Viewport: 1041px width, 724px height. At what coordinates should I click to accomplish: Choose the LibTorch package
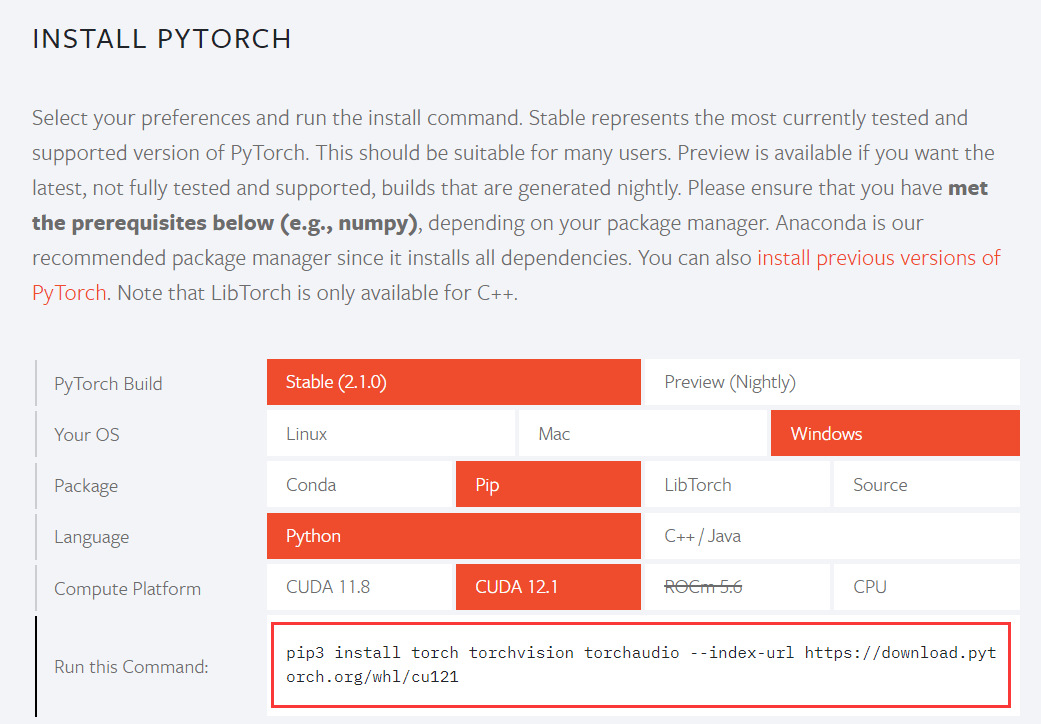737,484
